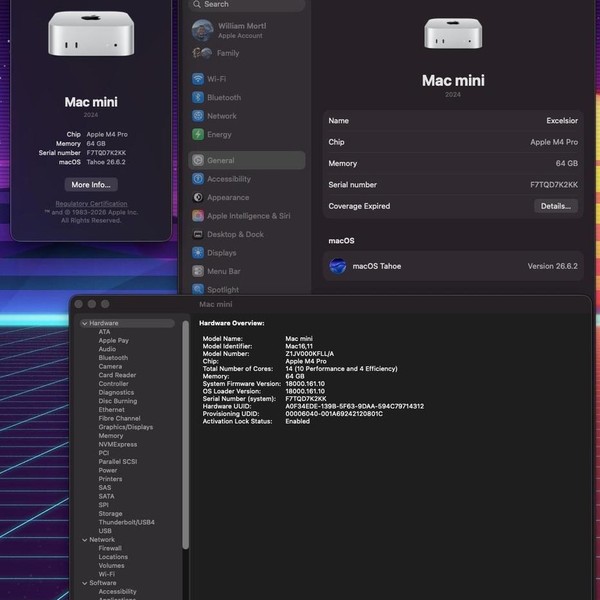600x600 pixels.
Task: Select Wi-Fi under Network in System Information
Action: 107,574
